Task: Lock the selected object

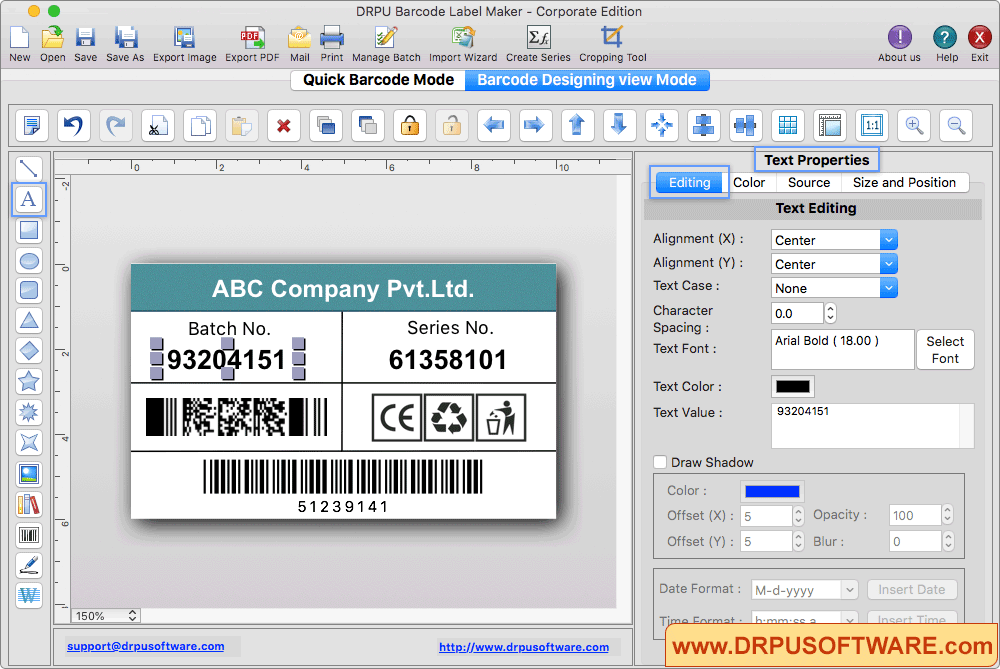Action: pos(409,125)
